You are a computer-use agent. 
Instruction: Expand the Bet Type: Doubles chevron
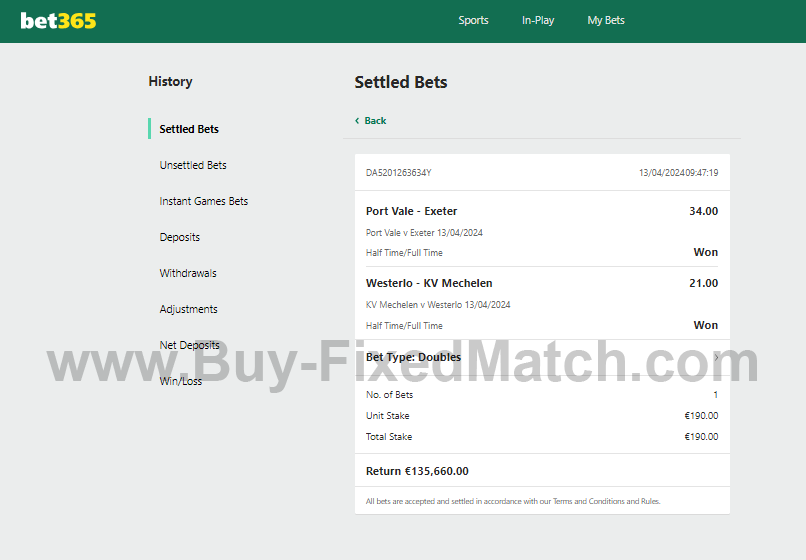pyautogui.click(x=716, y=357)
